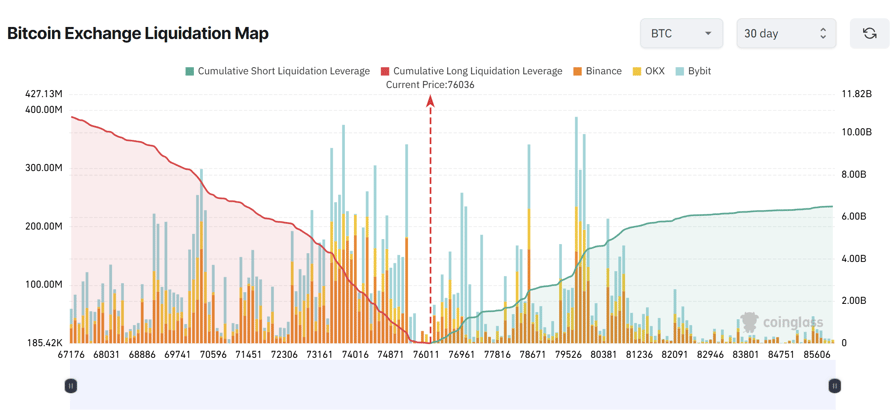Click the red current price arrowhead

431,101
